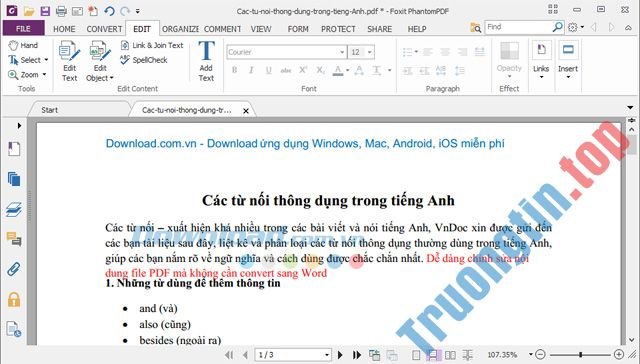Switch to the COMMENT ribbon tab
The width and height of the screenshot is (640, 364).
tap(222, 29)
